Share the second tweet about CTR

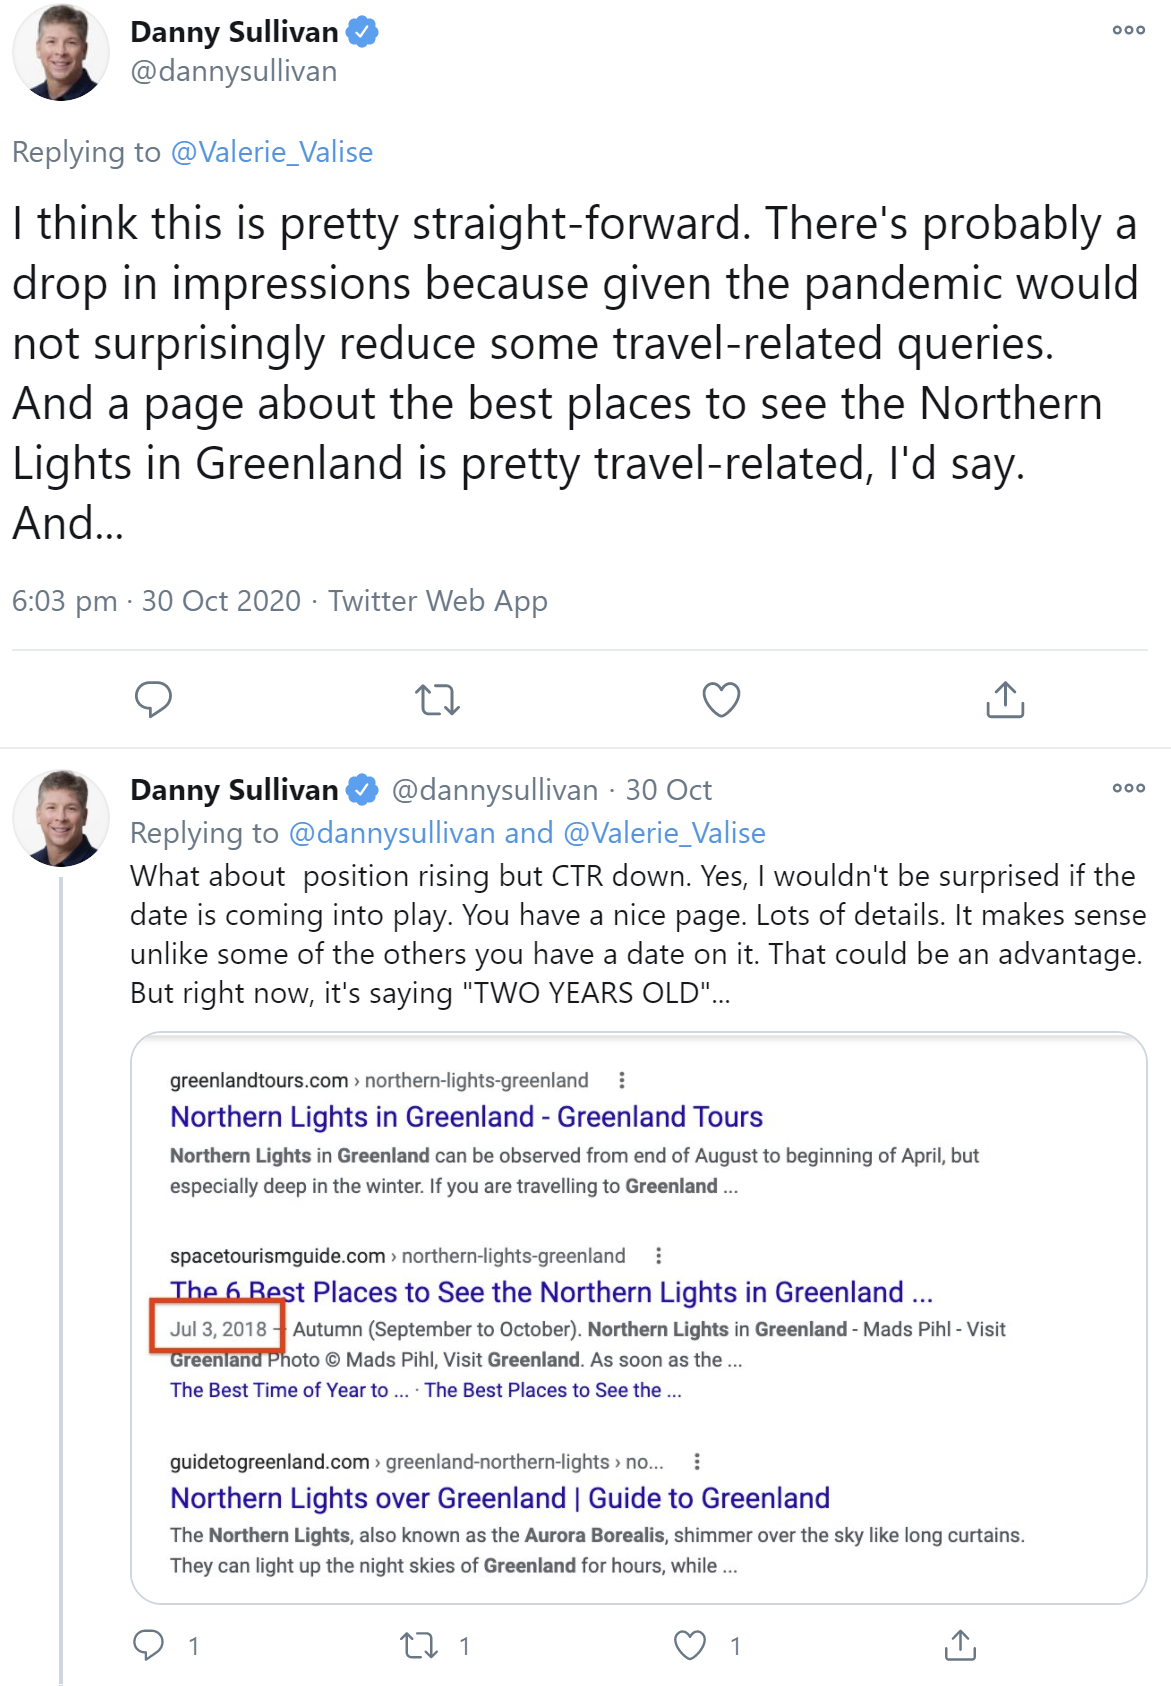point(960,1645)
